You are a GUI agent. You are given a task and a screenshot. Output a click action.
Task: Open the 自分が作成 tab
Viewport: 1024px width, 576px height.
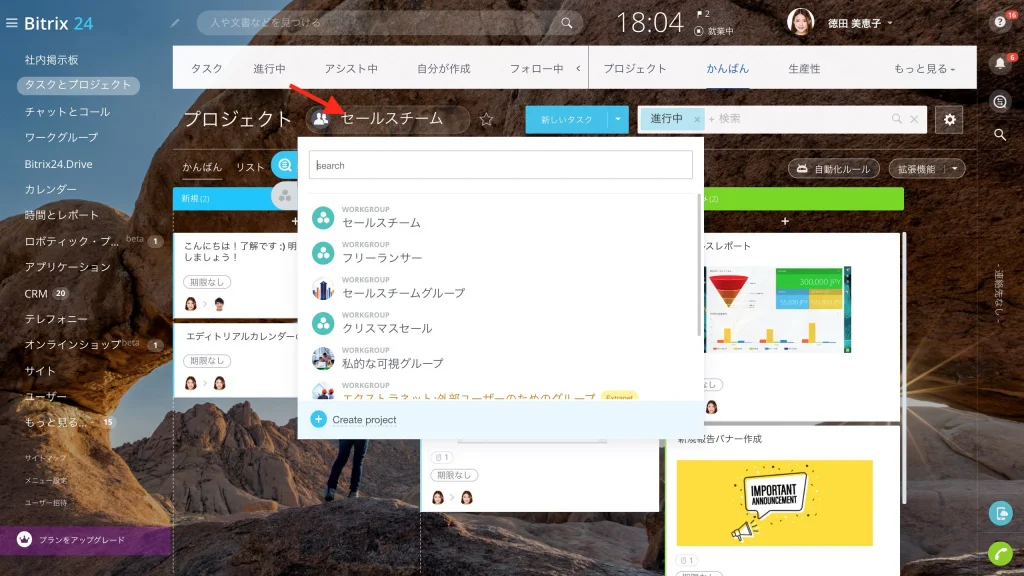[x=443, y=69]
